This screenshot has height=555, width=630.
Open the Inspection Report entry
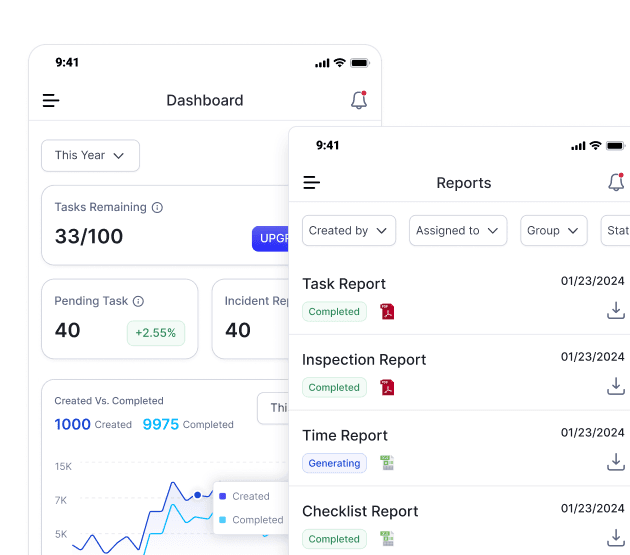364,360
